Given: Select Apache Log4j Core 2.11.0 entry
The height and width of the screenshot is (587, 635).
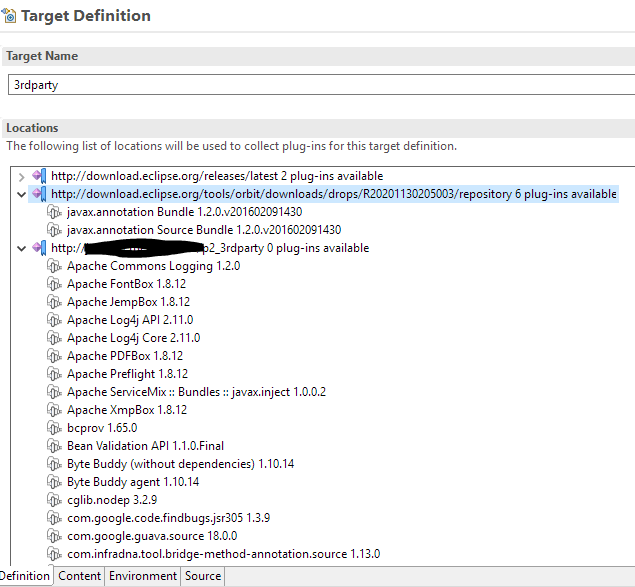Looking at the screenshot, I should point(134,337).
